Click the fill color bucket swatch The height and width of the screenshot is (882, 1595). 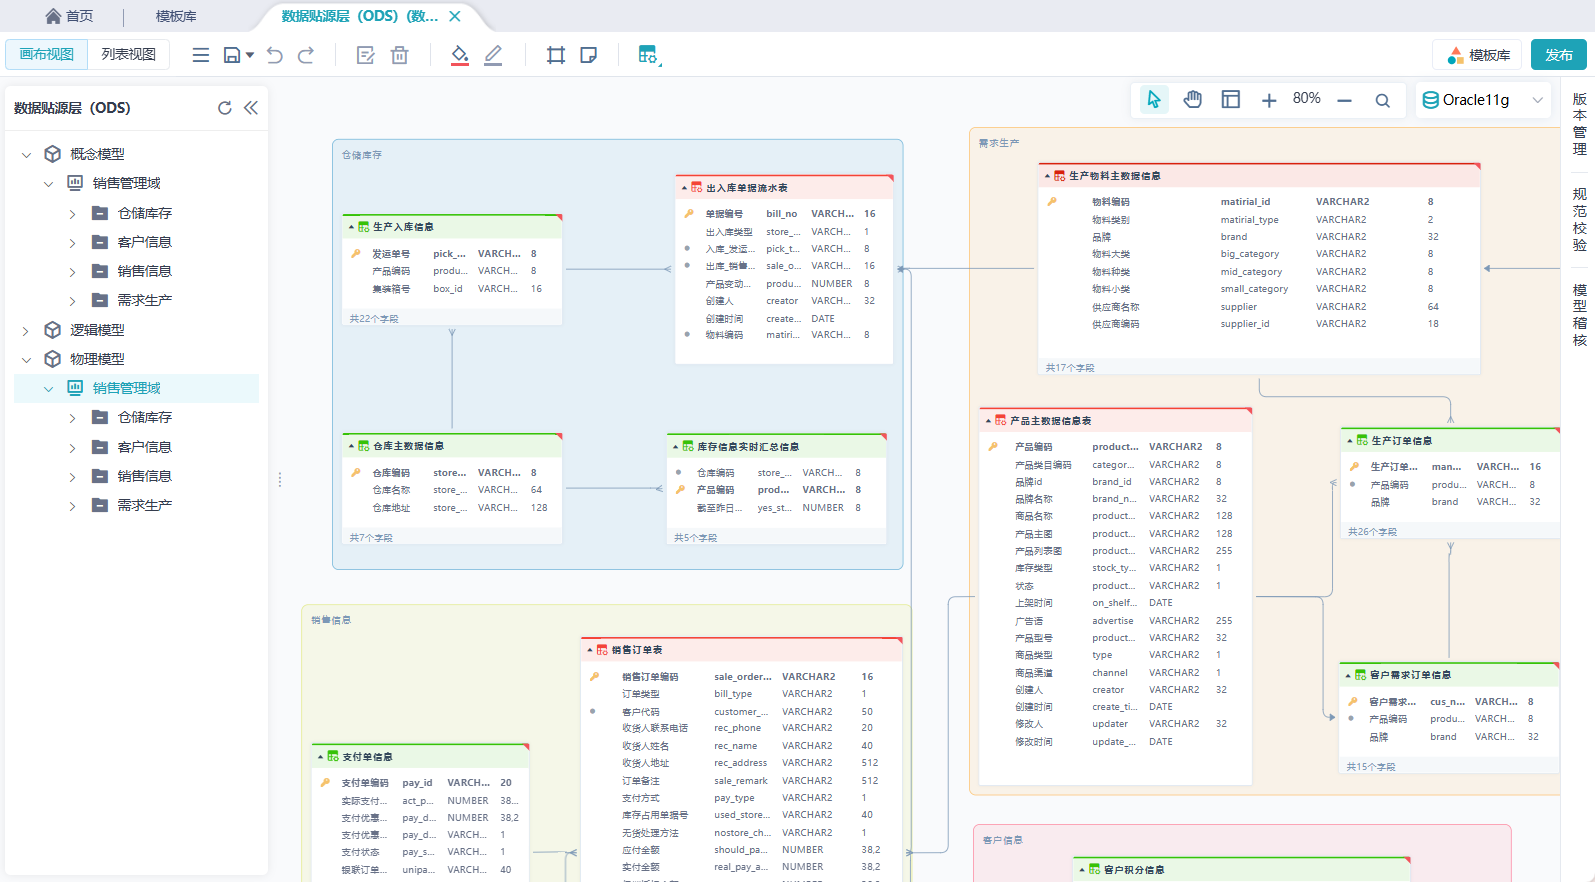click(459, 55)
